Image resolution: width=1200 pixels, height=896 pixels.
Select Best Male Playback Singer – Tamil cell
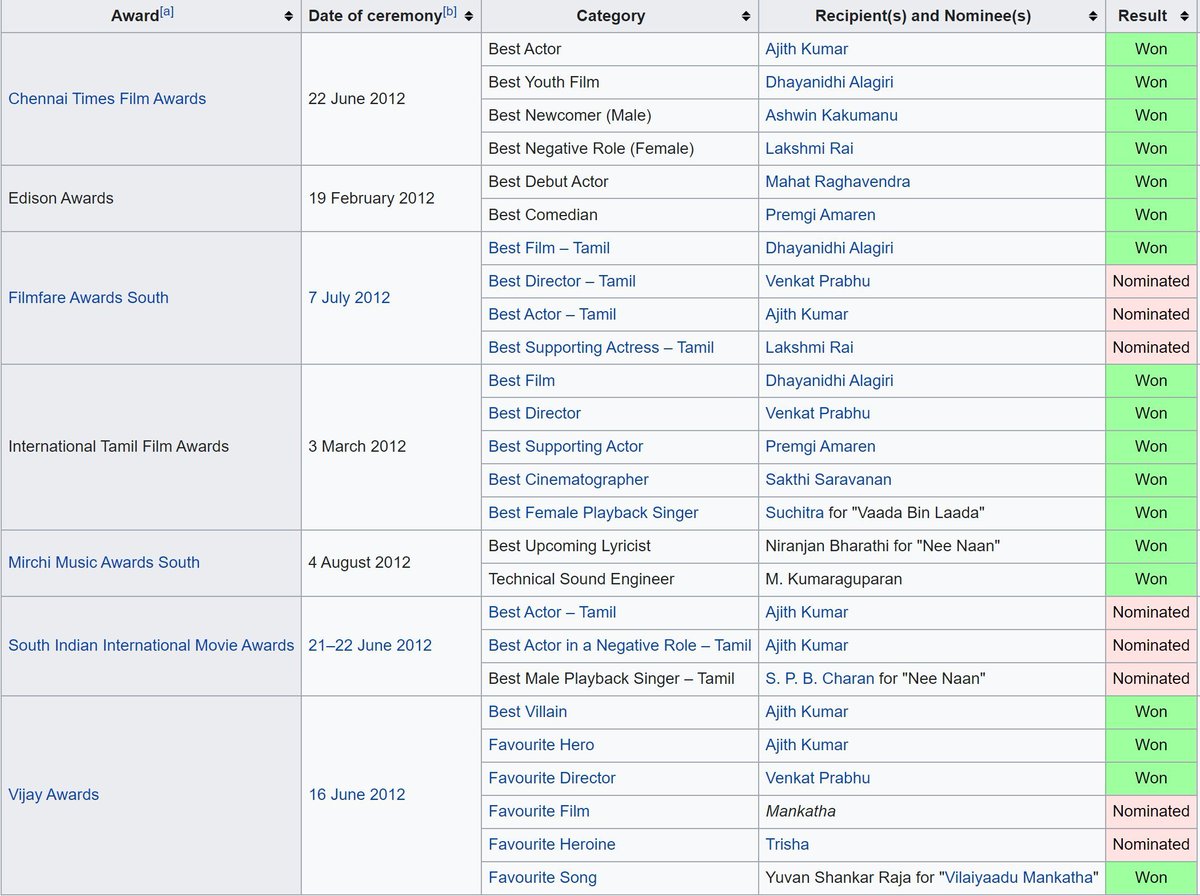[x=619, y=678]
